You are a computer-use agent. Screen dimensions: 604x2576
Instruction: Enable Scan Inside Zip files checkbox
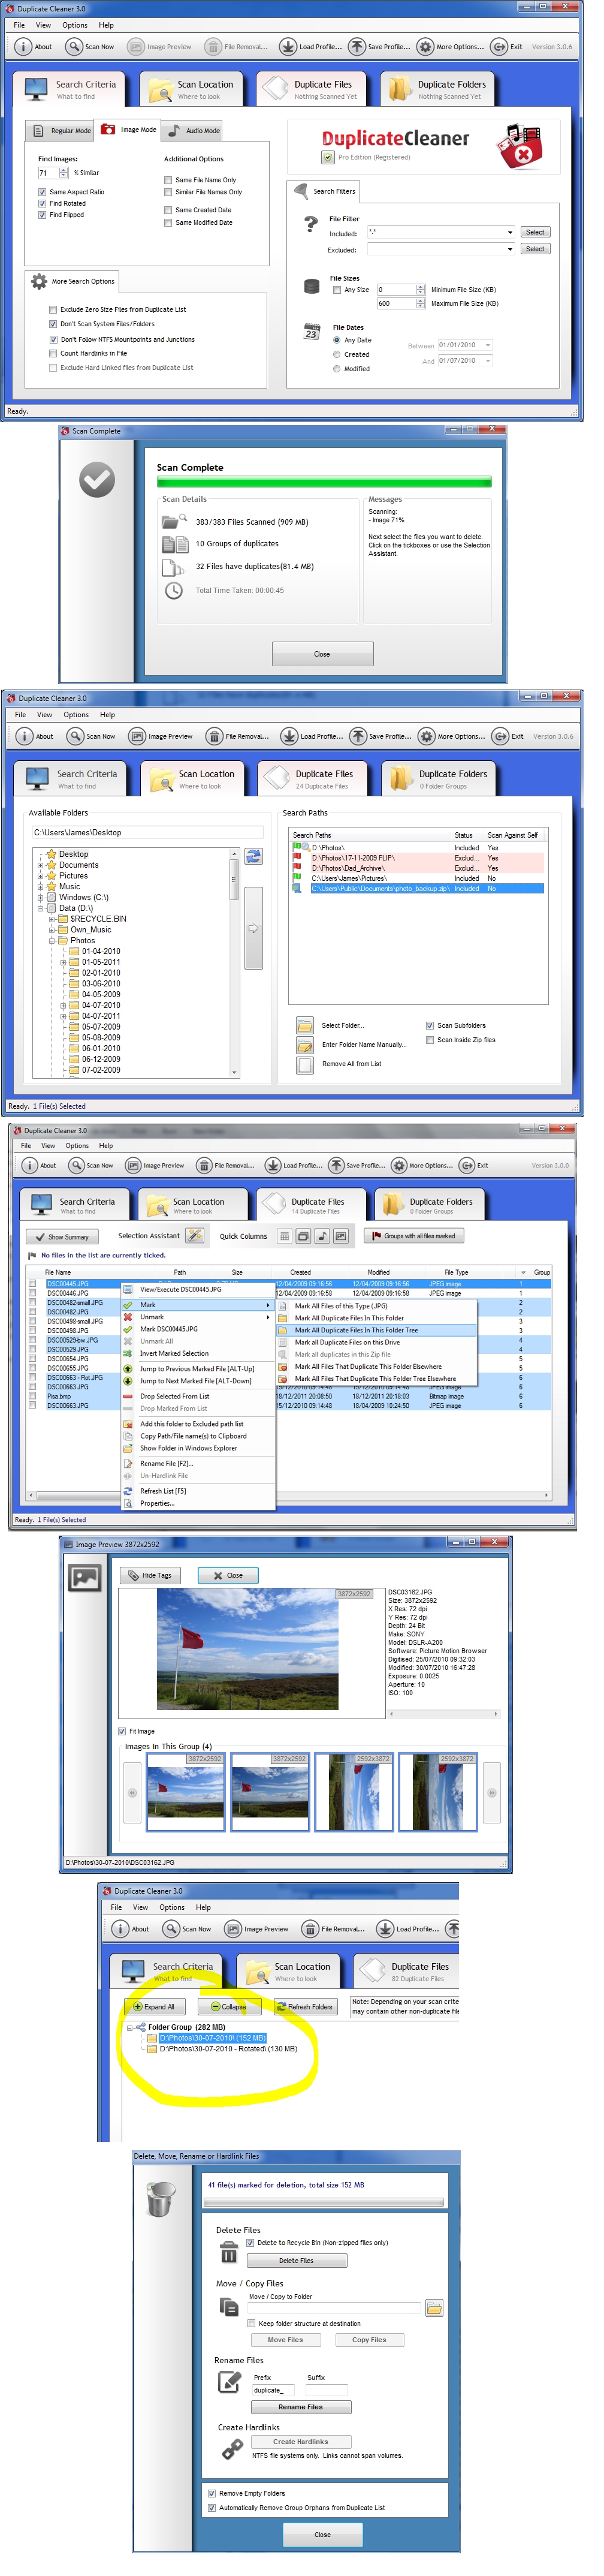coord(430,1040)
